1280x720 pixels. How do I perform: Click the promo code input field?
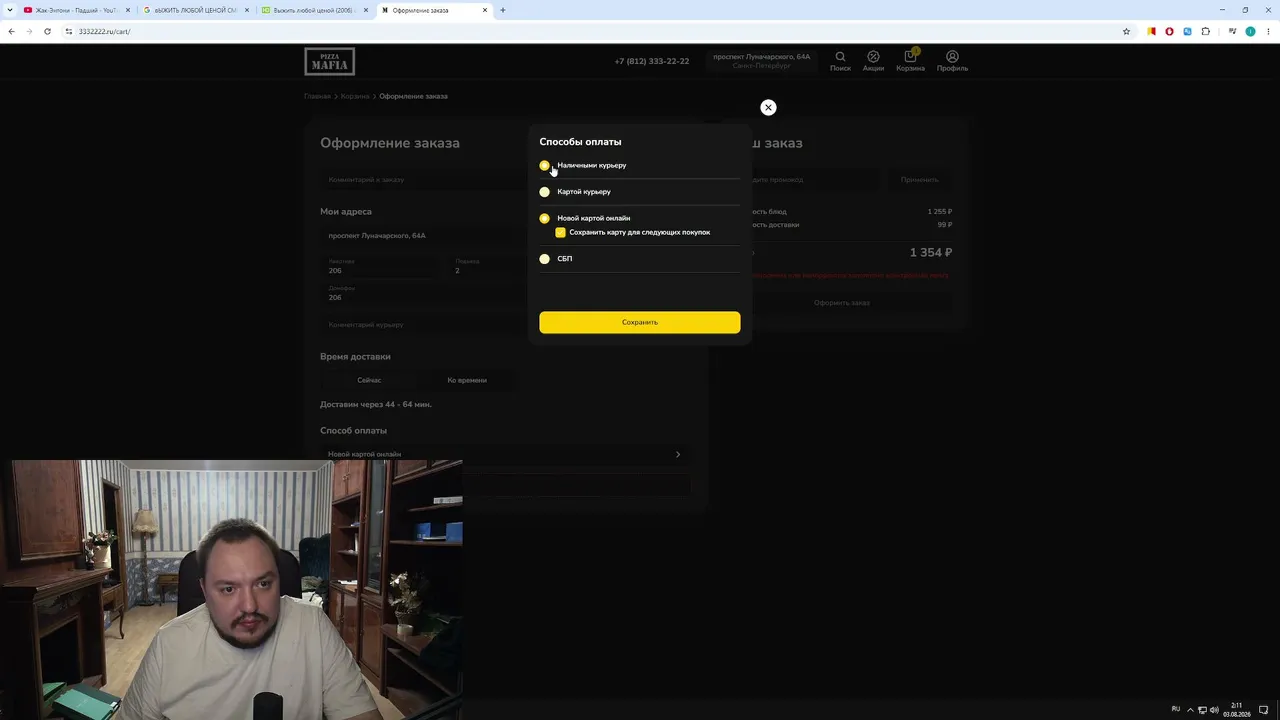(814, 180)
